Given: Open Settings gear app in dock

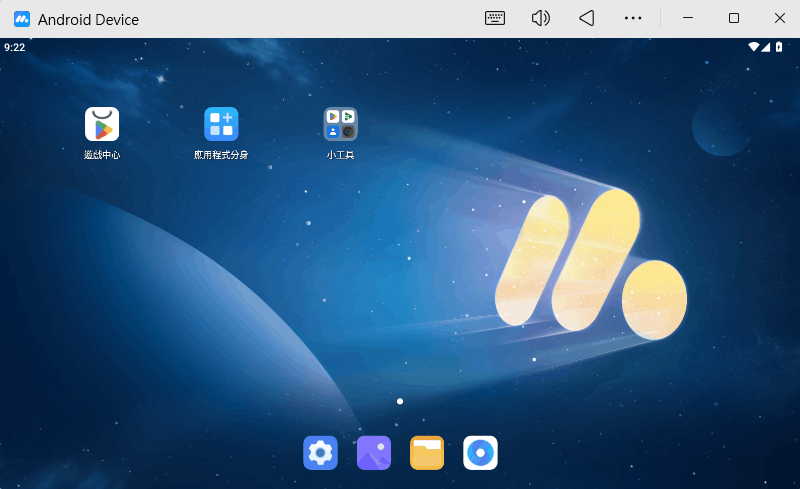Looking at the screenshot, I should [x=320, y=453].
